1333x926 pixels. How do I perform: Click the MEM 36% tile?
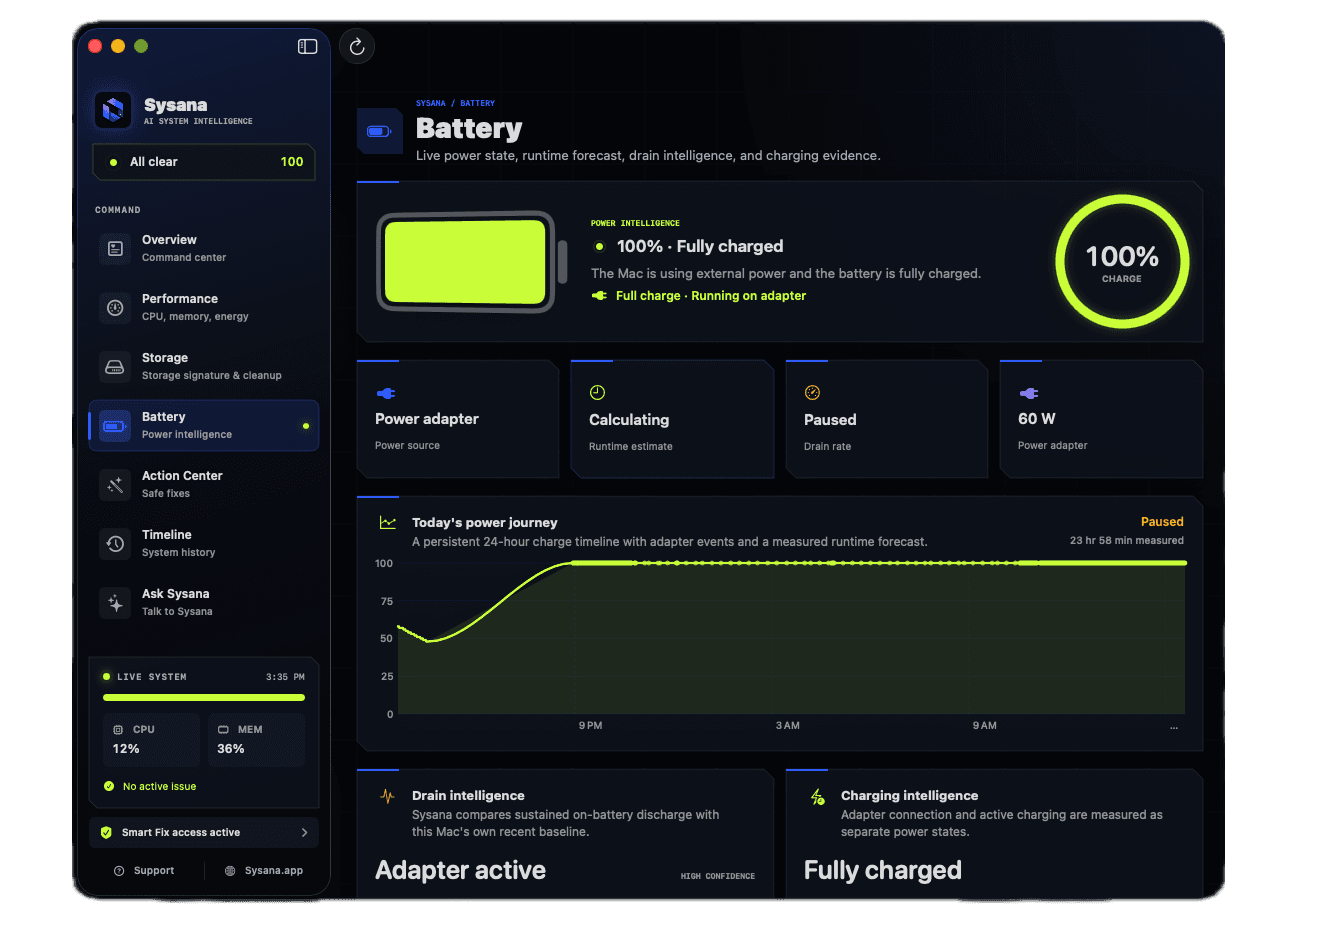coord(256,739)
